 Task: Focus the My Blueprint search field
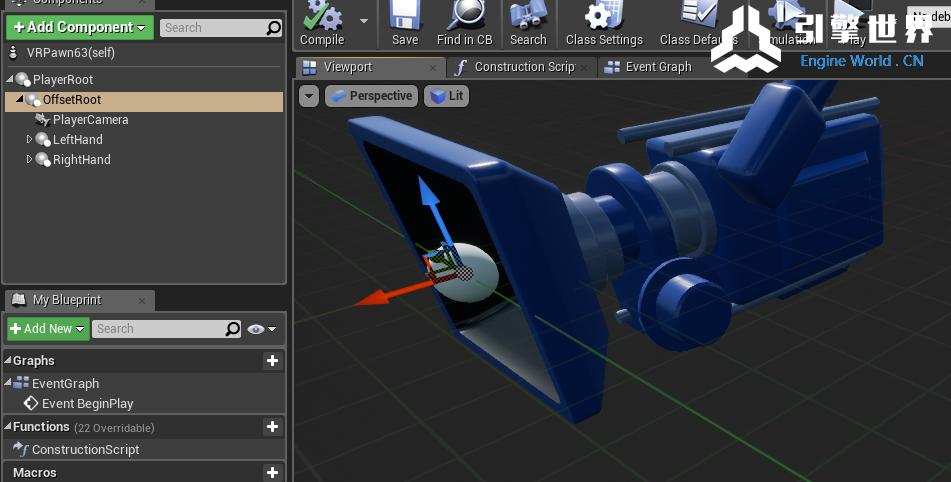160,329
